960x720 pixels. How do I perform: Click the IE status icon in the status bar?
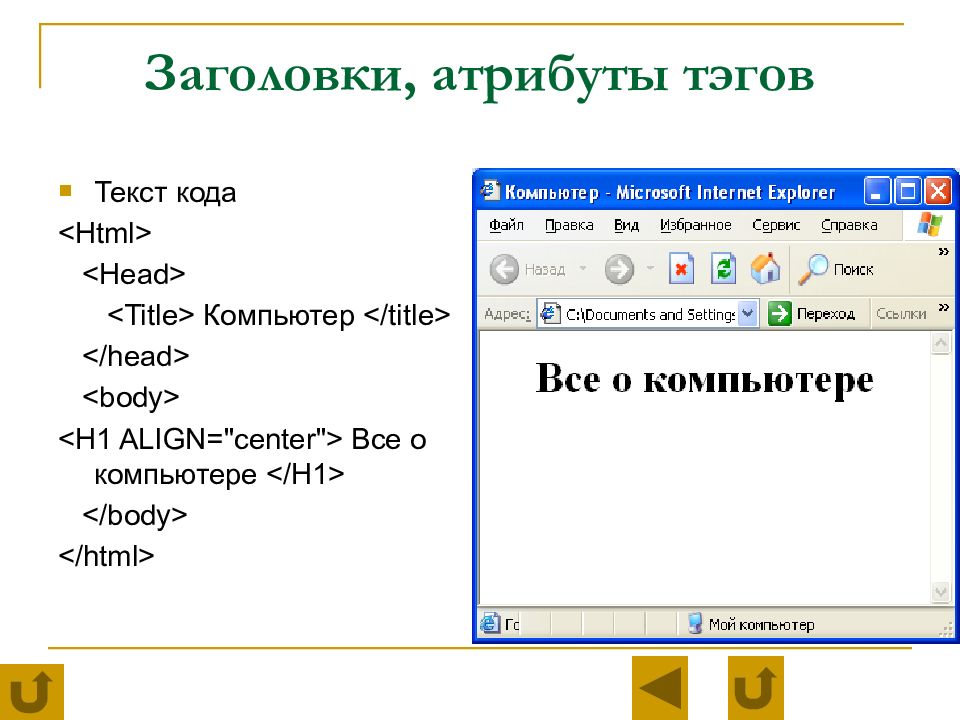click(490, 623)
